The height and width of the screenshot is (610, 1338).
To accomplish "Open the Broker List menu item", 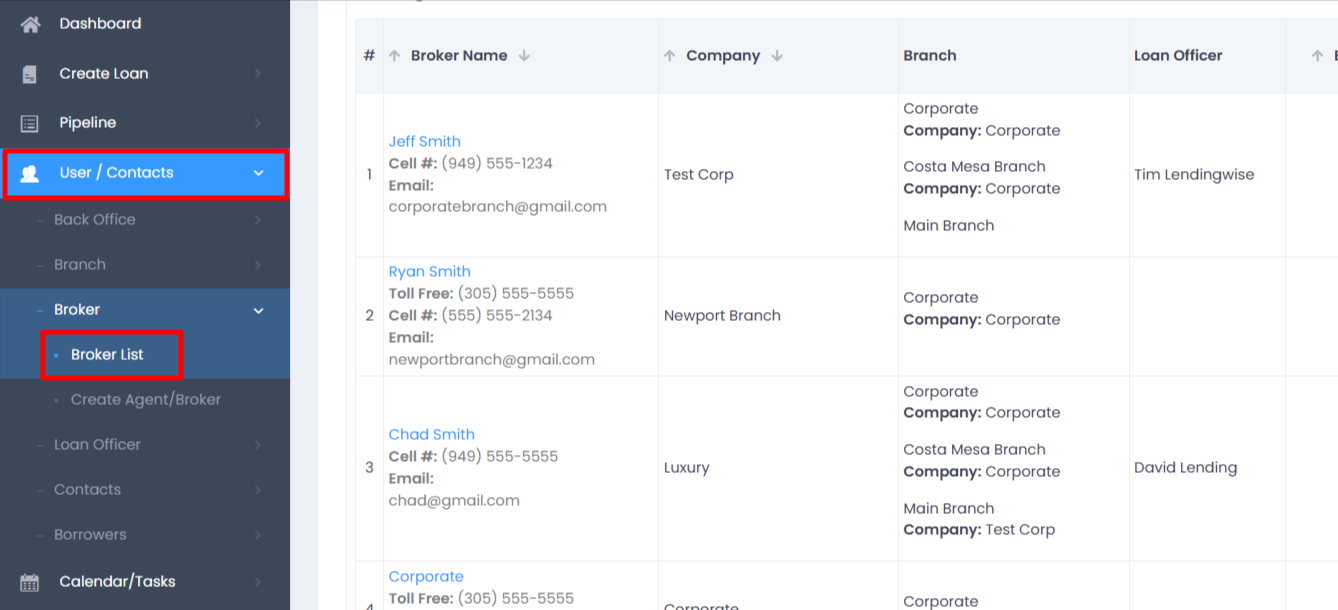I will [107, 355].
